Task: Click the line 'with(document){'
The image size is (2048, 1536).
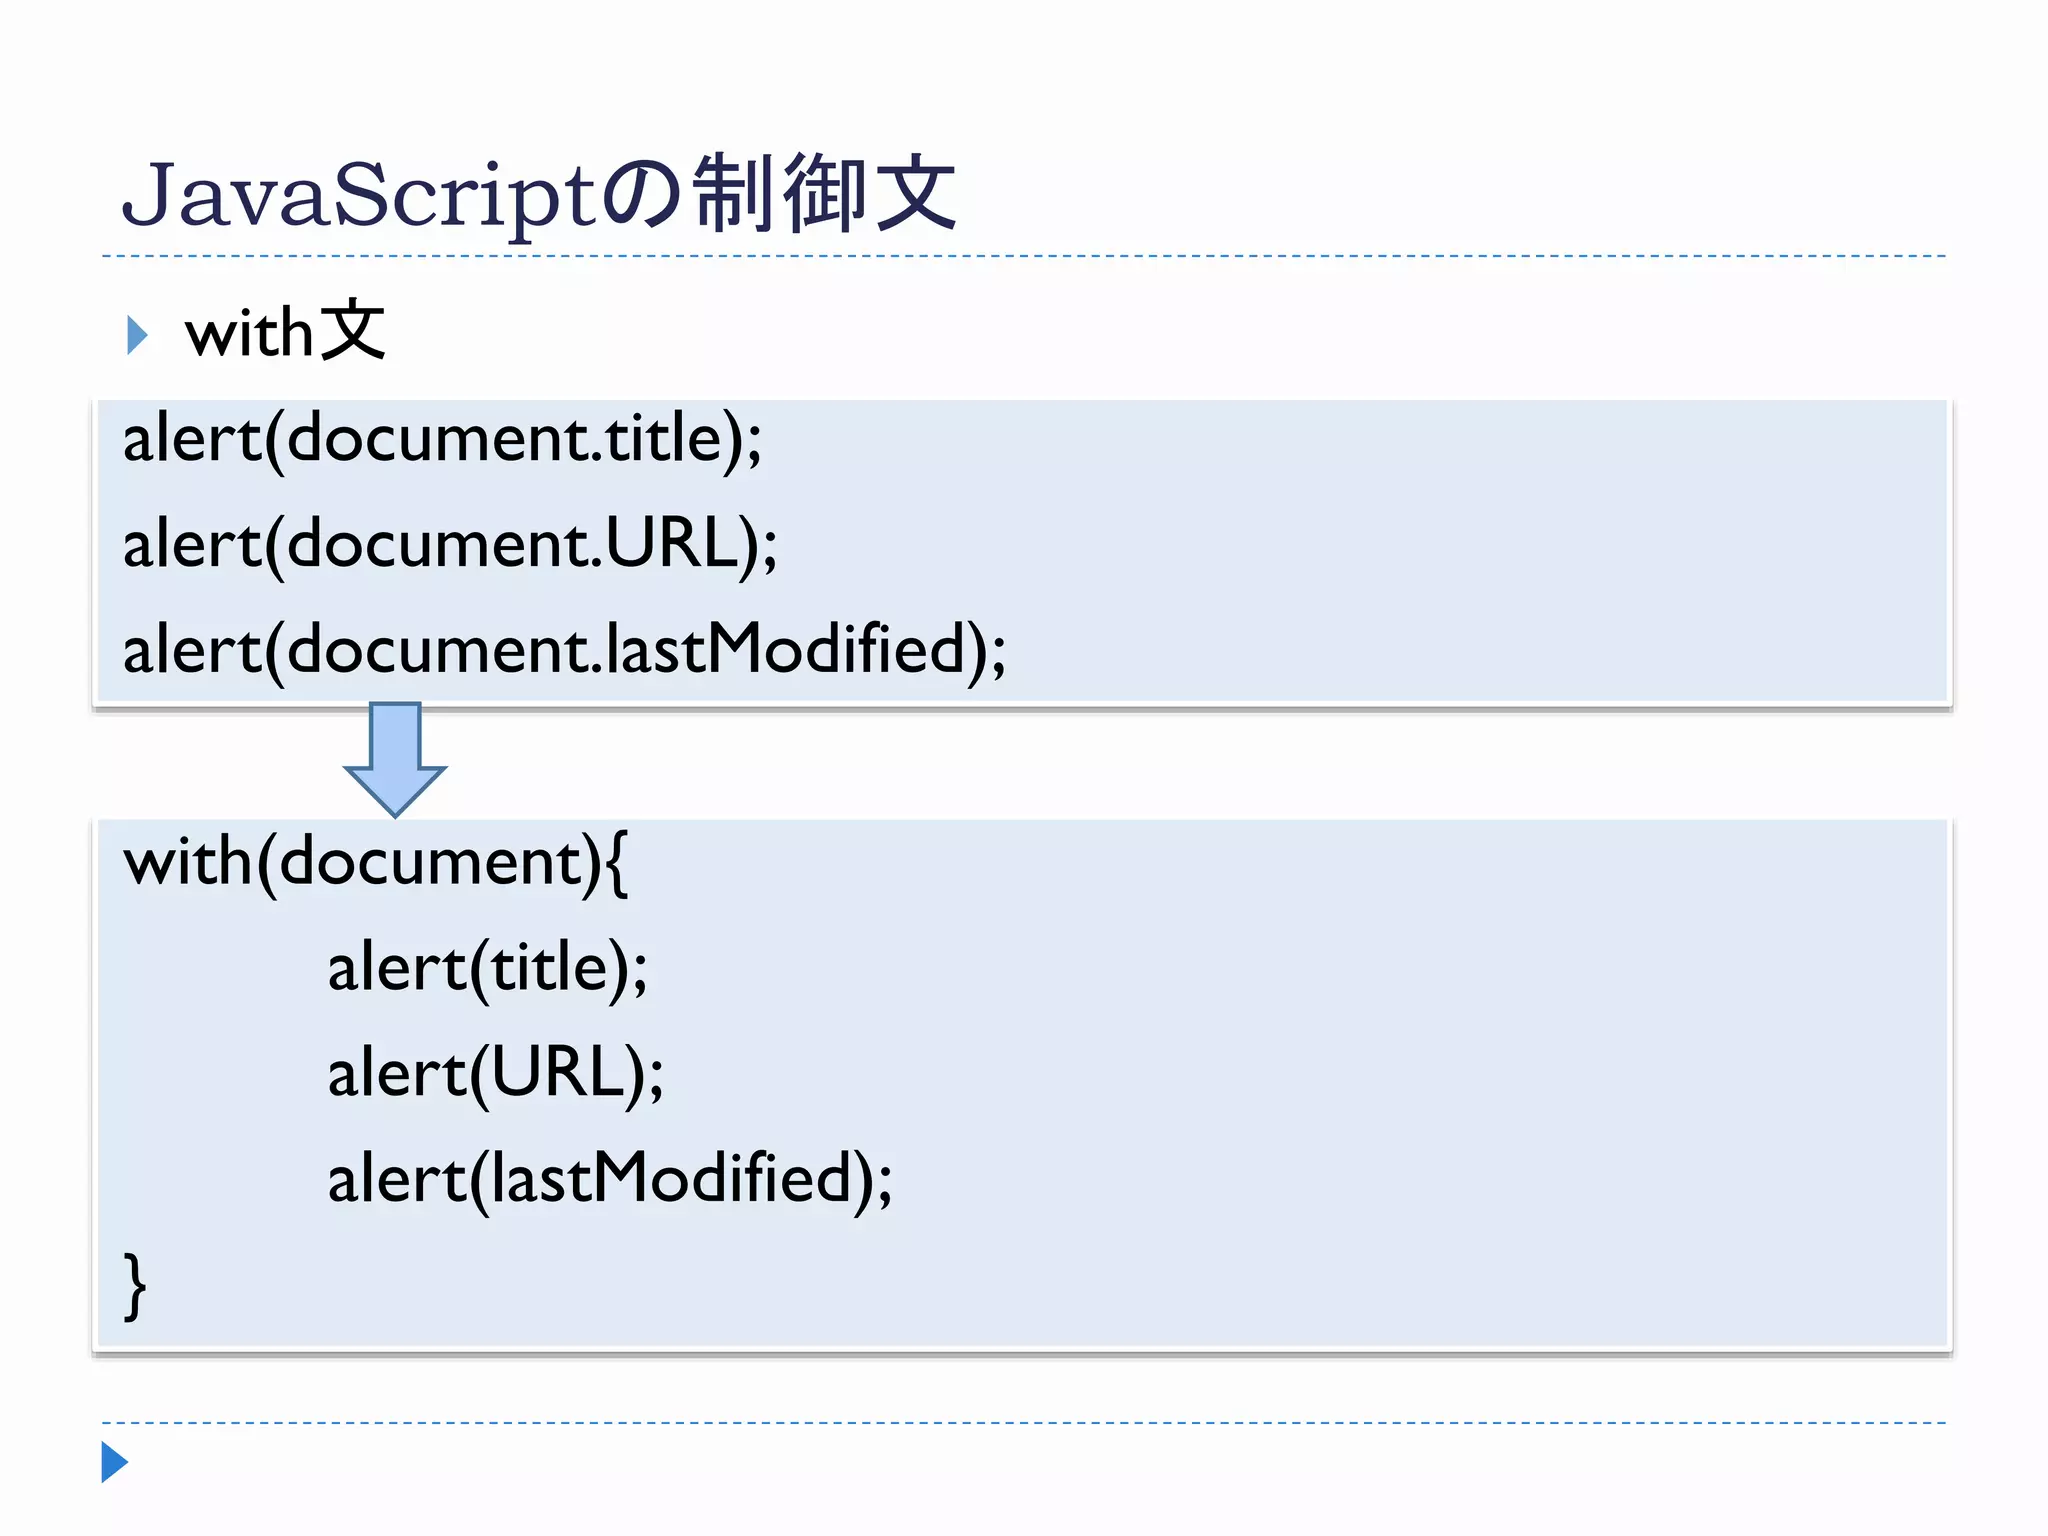Action: (375, 862)
